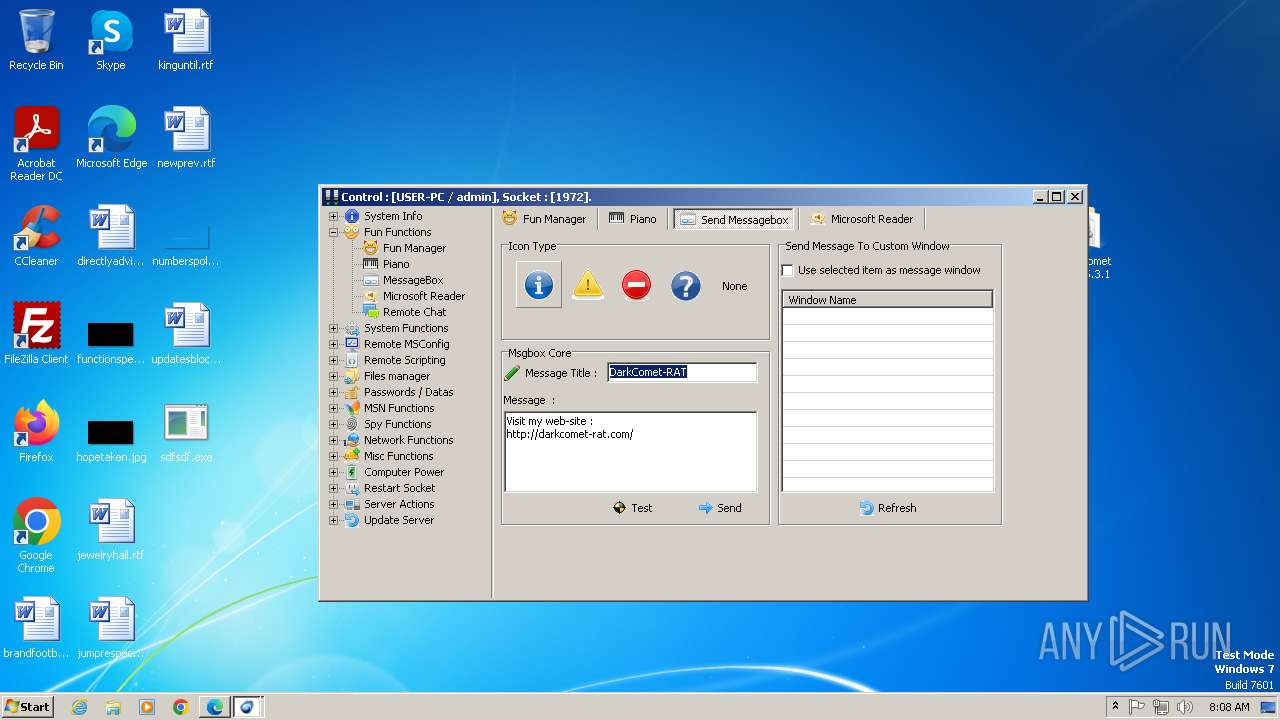Viewport: 1280px width, 720px height.
Task: Open Acrobat Reader DC desktop icon
Action: pos(36,144)
